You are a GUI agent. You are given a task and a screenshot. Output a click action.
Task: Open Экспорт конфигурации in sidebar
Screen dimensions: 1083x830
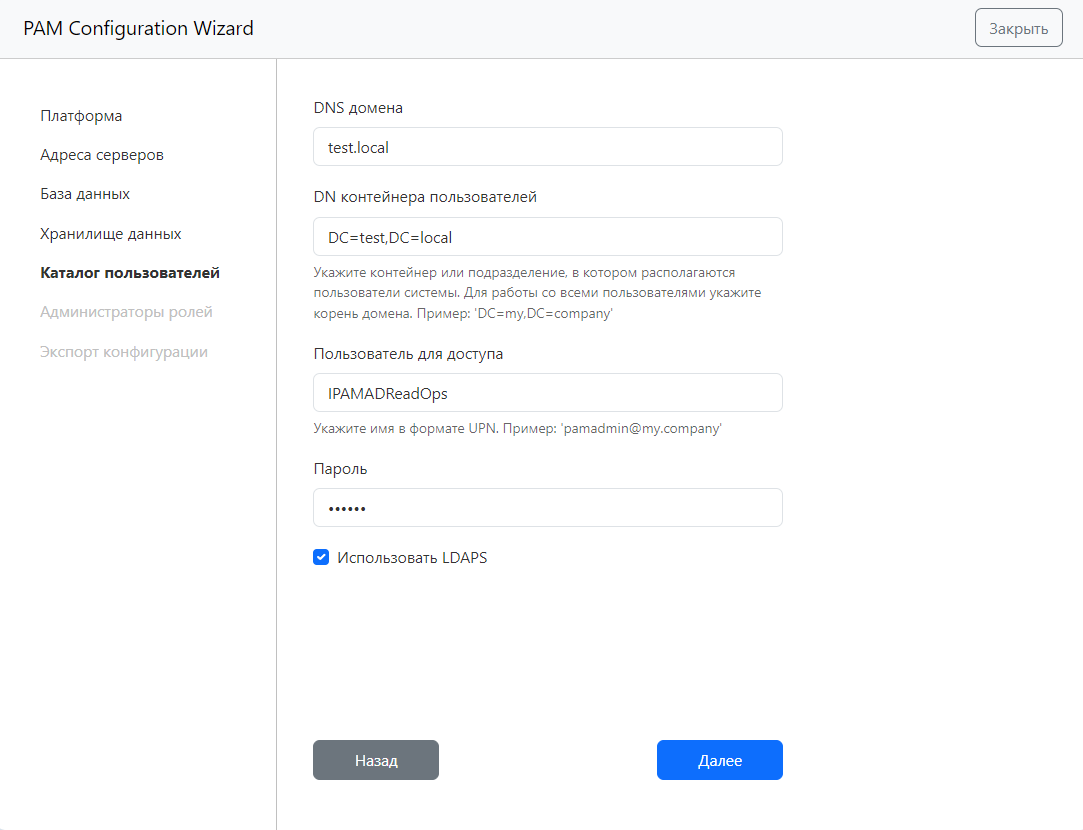124,352
